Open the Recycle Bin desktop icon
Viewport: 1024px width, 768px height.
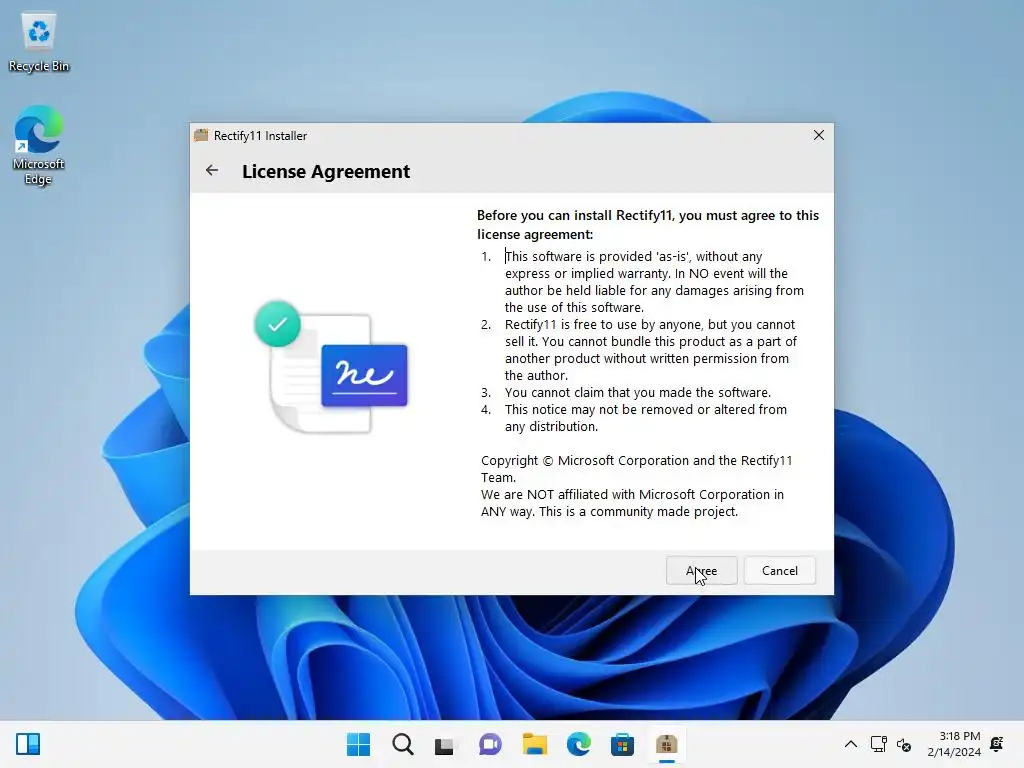(x=39, y=42)
